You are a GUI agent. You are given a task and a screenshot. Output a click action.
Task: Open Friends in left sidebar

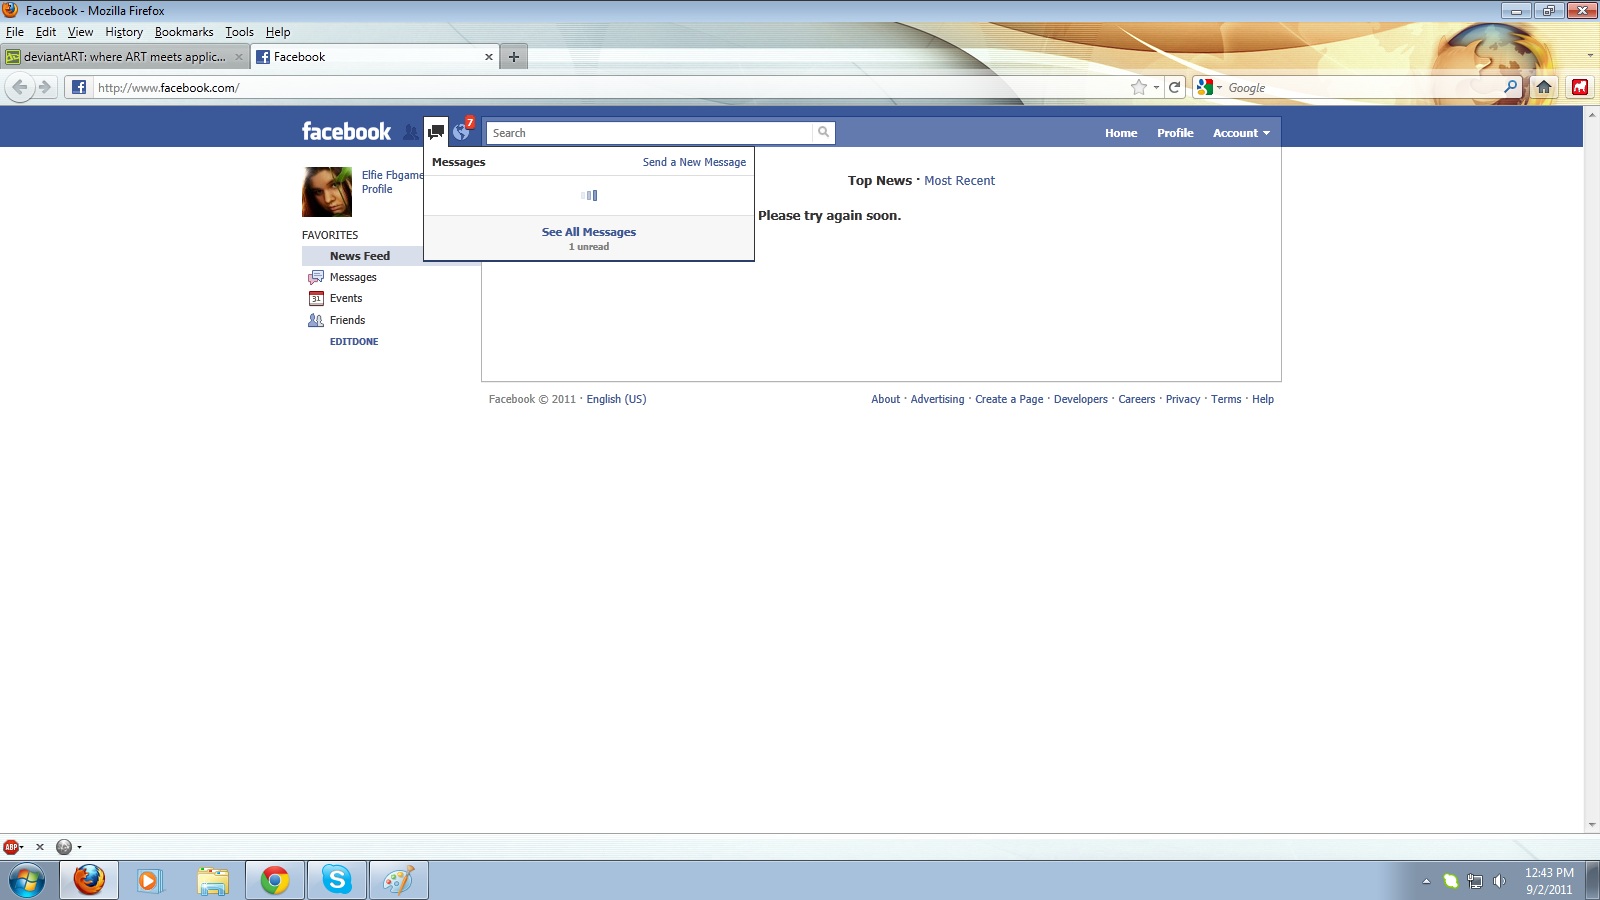tap(347, 320)
